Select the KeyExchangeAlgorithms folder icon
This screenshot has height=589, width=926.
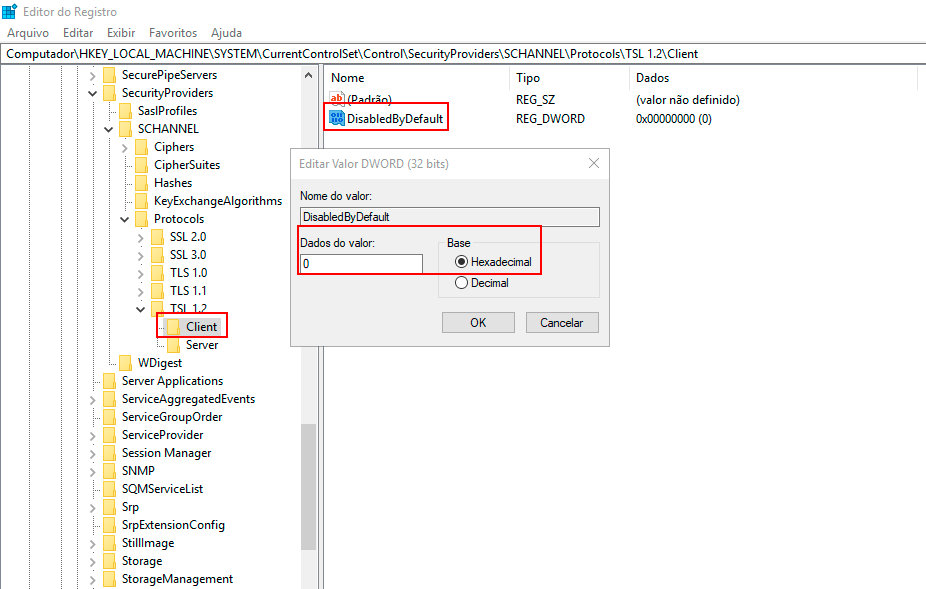pos(141,201)
